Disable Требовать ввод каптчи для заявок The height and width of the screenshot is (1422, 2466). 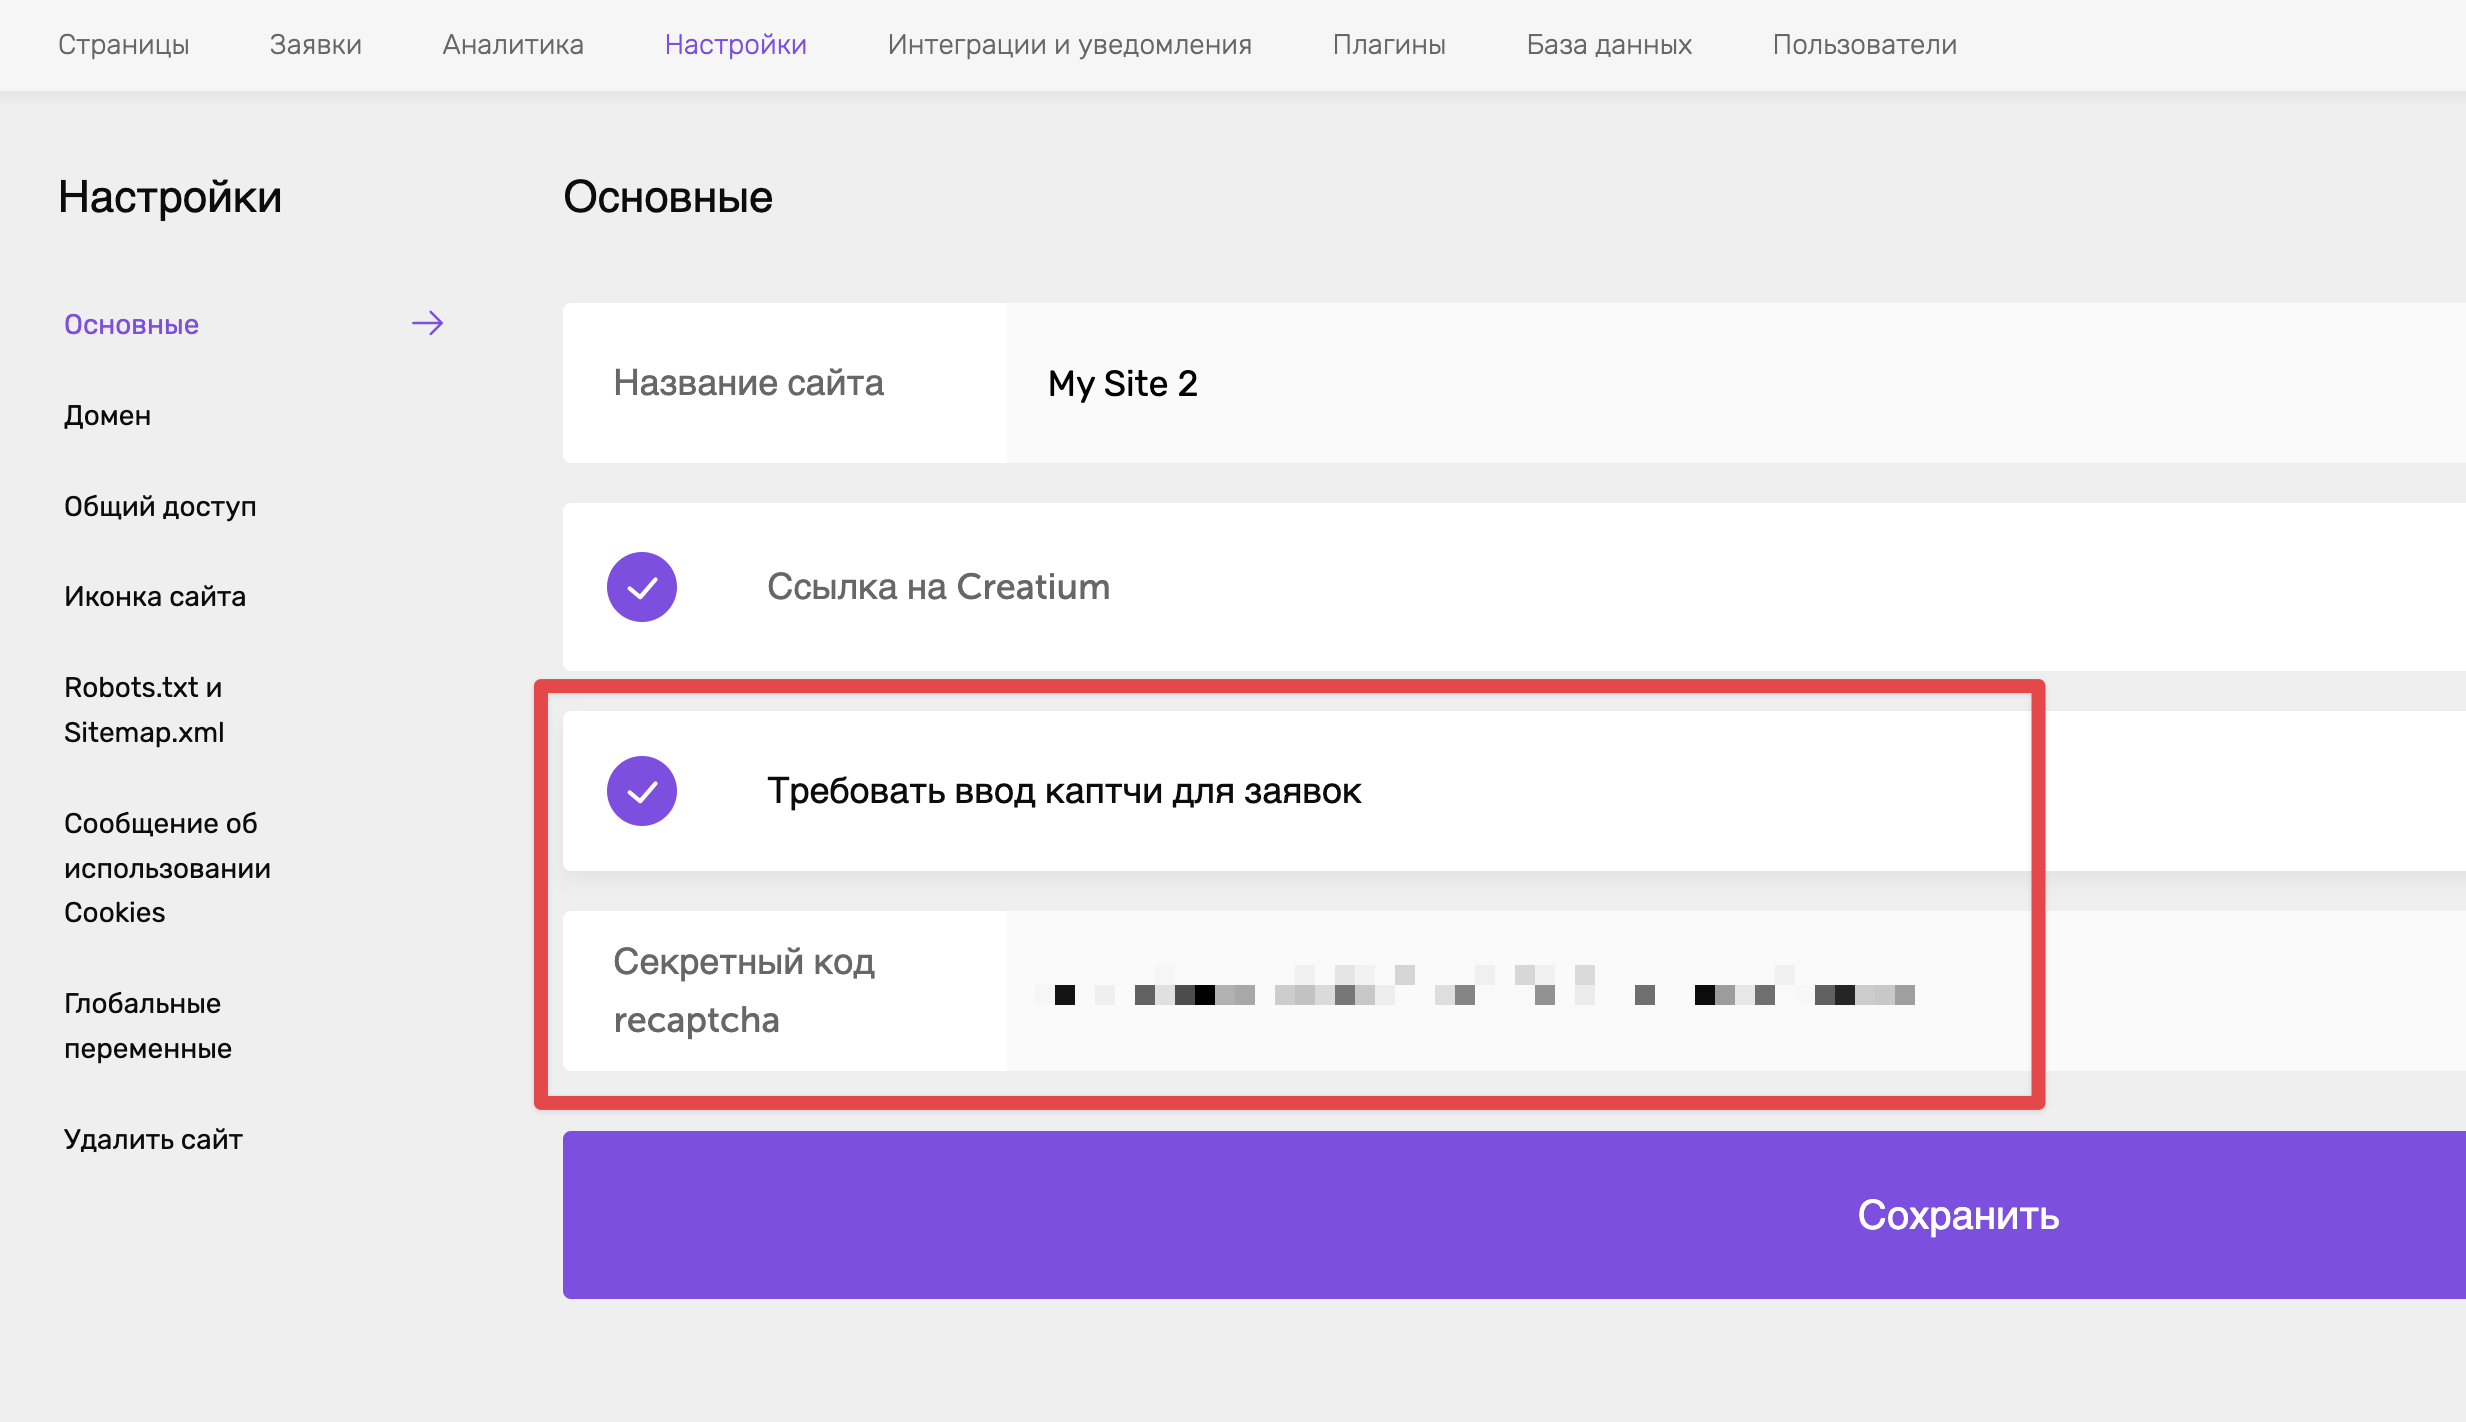click(642, 791)
